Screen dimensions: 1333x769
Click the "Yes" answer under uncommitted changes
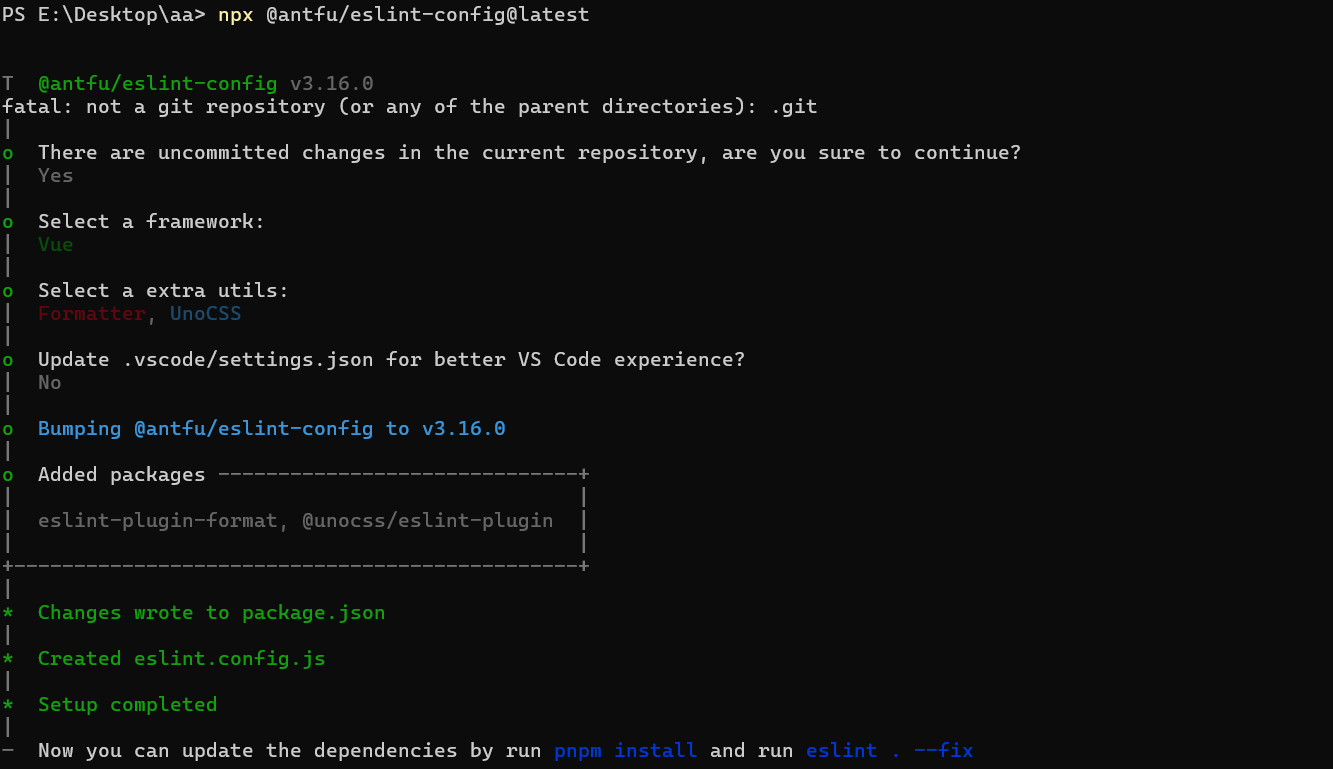[x=56, y=176]
